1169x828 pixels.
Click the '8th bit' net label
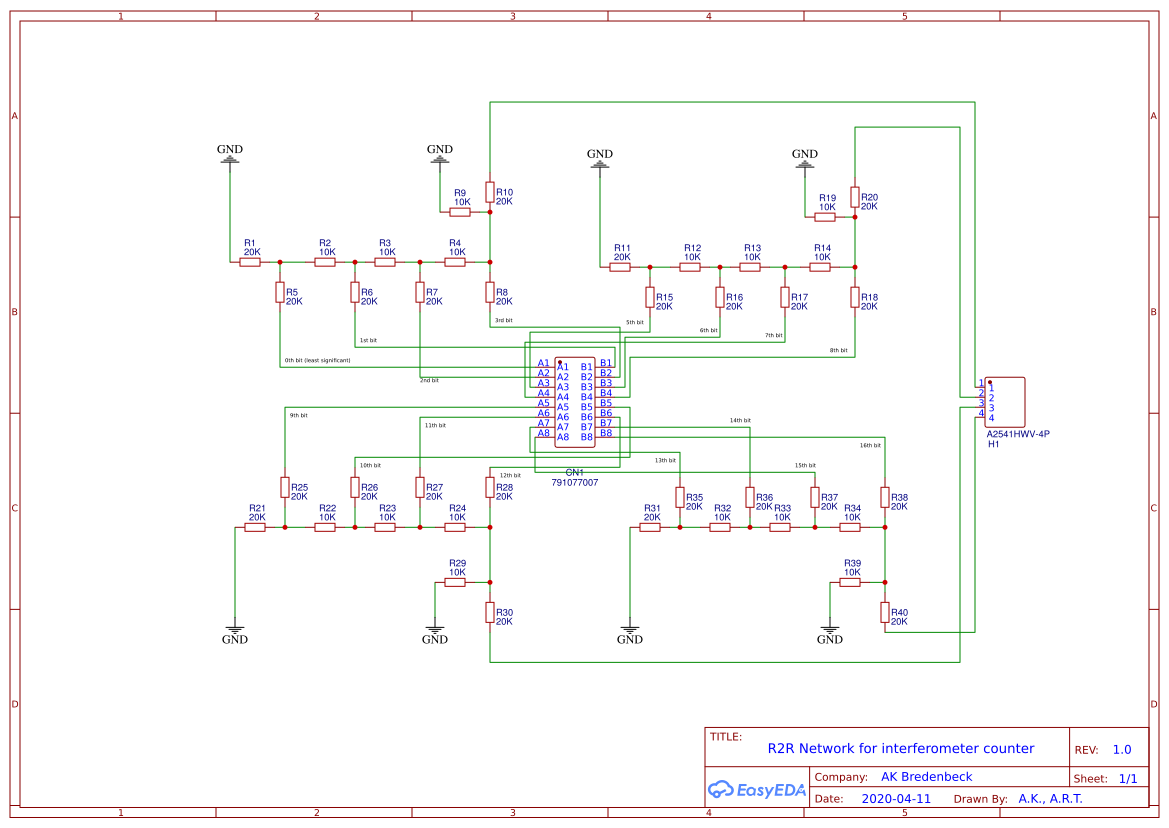[839, 350]
